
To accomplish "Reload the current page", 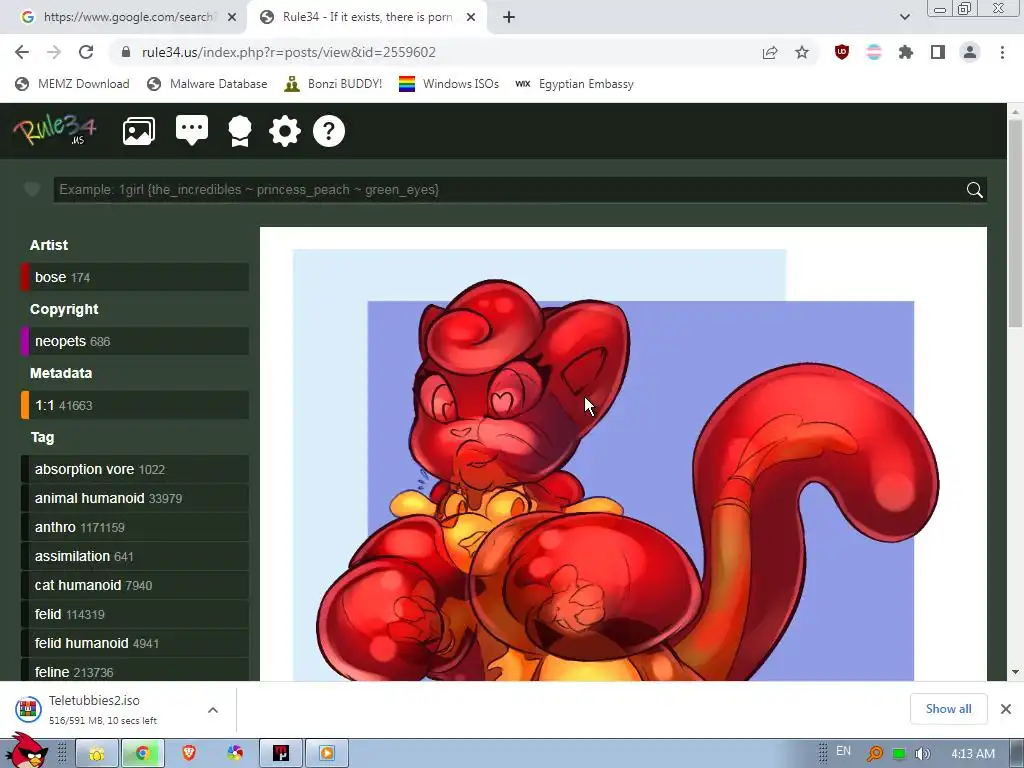I will coord(86,52).
